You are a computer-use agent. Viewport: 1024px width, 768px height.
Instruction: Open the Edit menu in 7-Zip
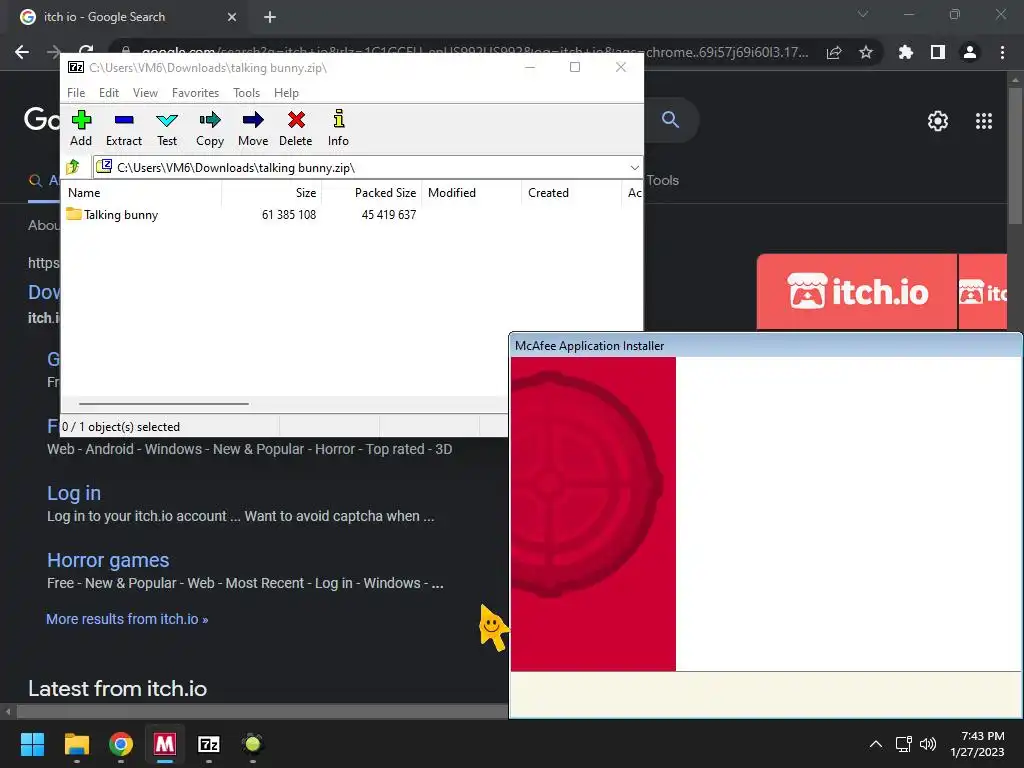tap(108, 93)
